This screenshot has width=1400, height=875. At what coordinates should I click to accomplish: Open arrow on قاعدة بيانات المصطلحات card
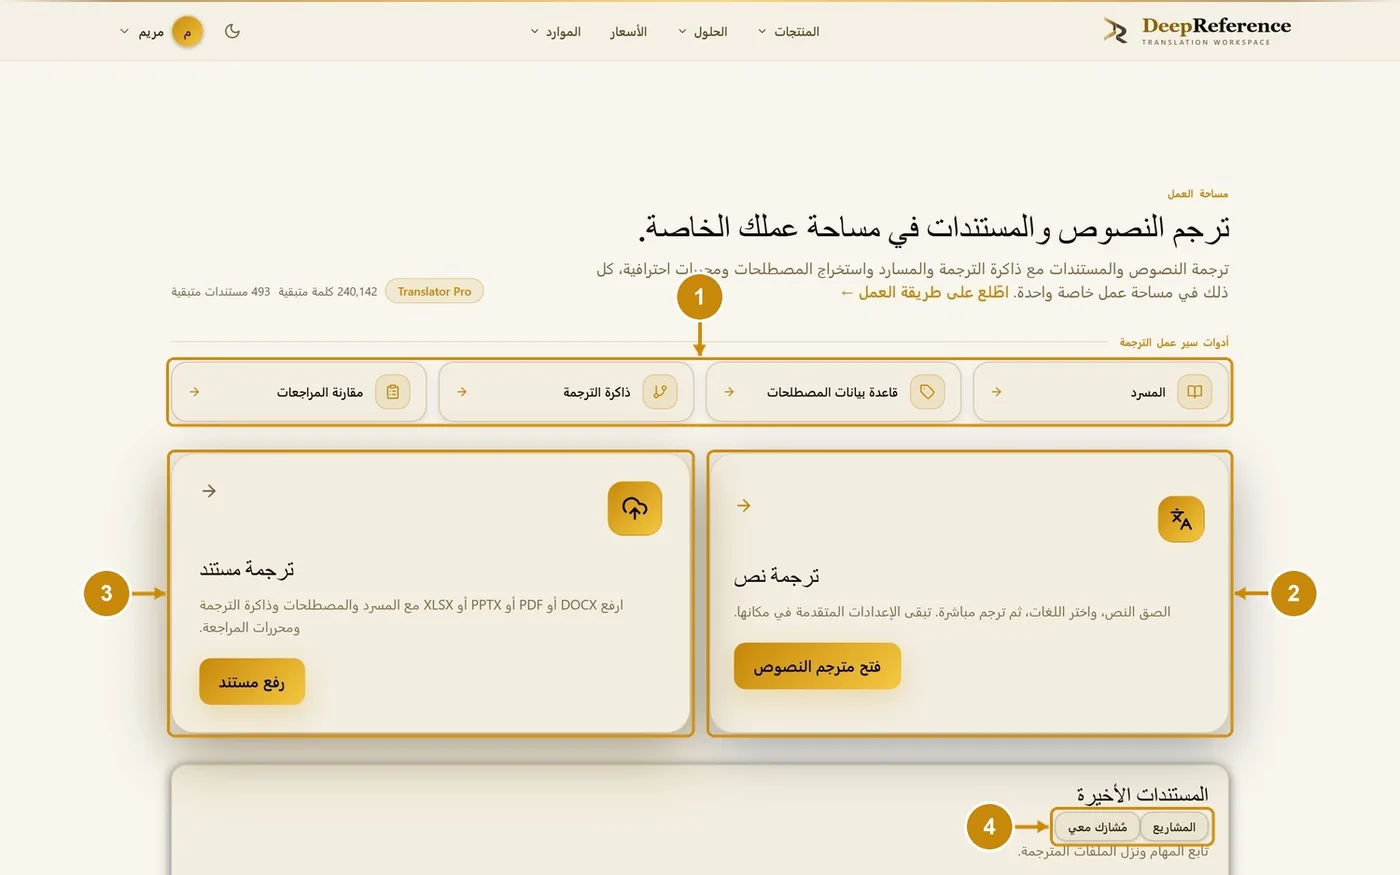729,392
